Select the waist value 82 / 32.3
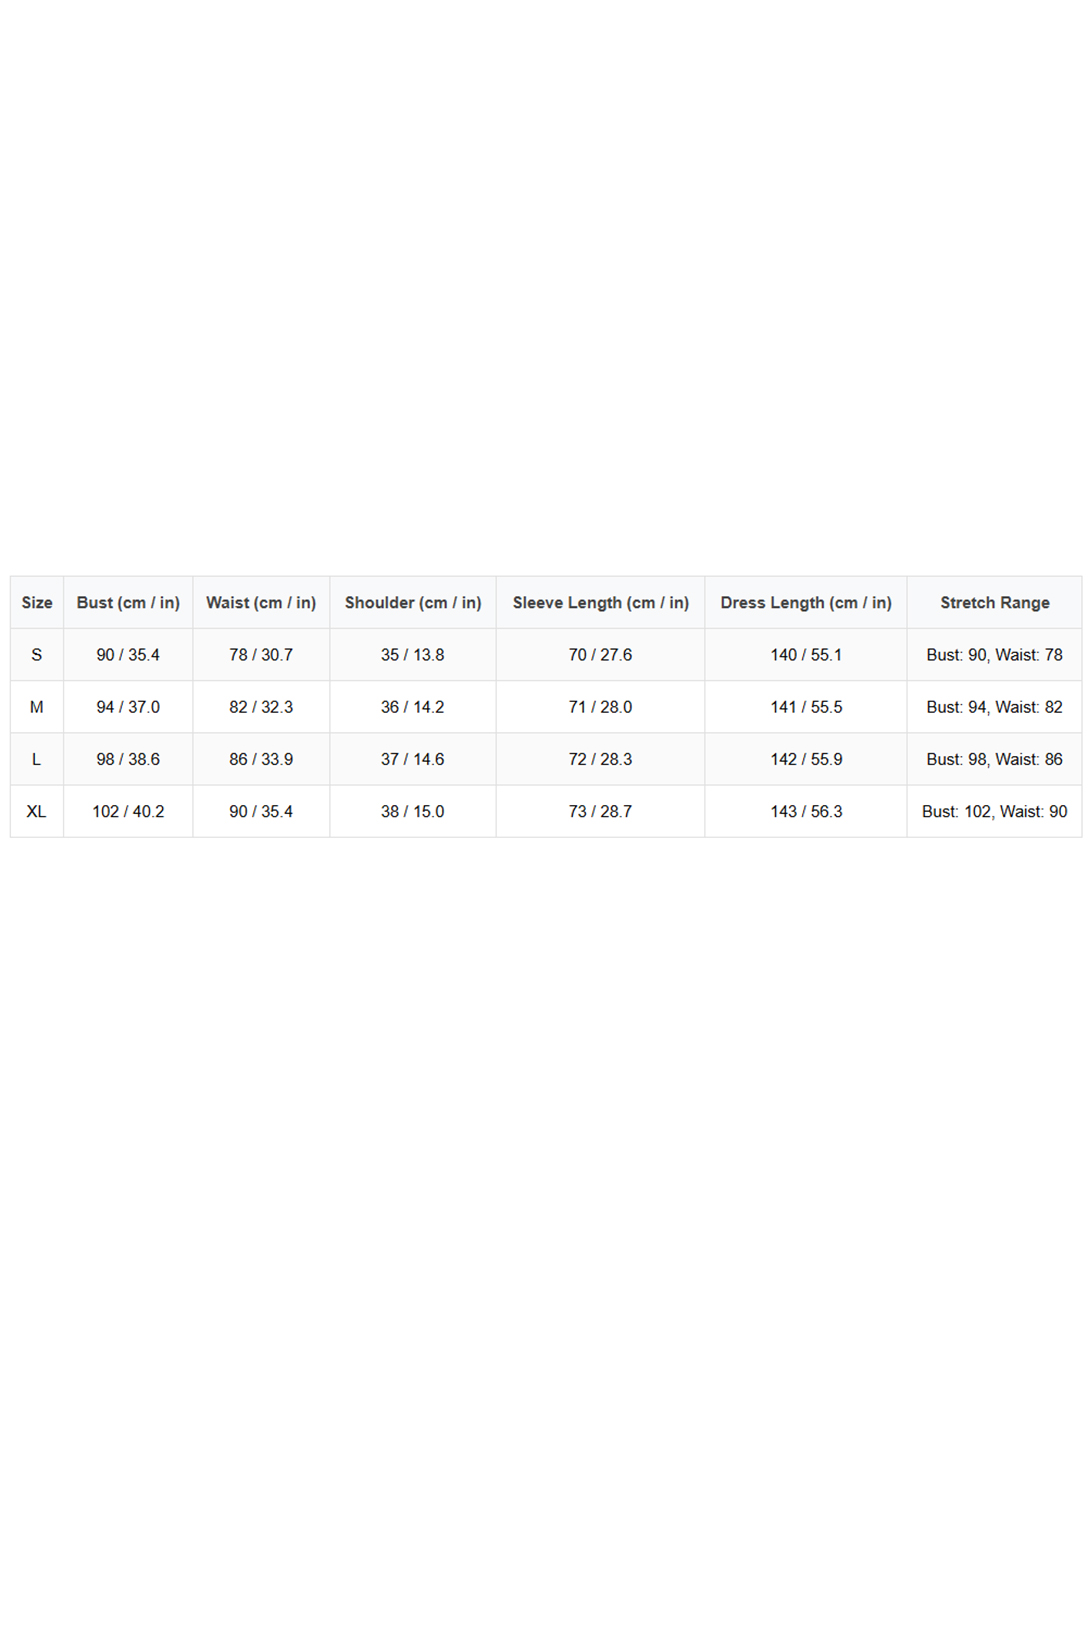The height and width of the screenshot is (1632, 1088). [x=261, y=706]
